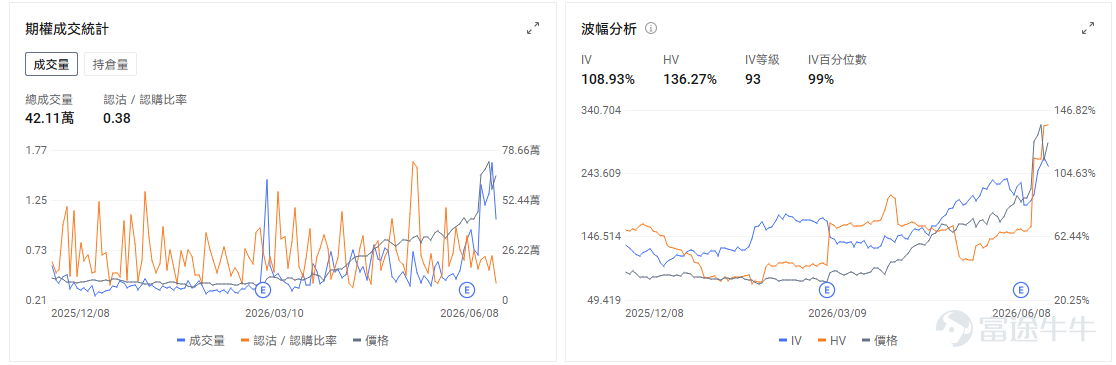The height and width of the screenshot is (365, 1116).
Task: Click the IV百分位數 value 99%
Action: coord(821,79)
